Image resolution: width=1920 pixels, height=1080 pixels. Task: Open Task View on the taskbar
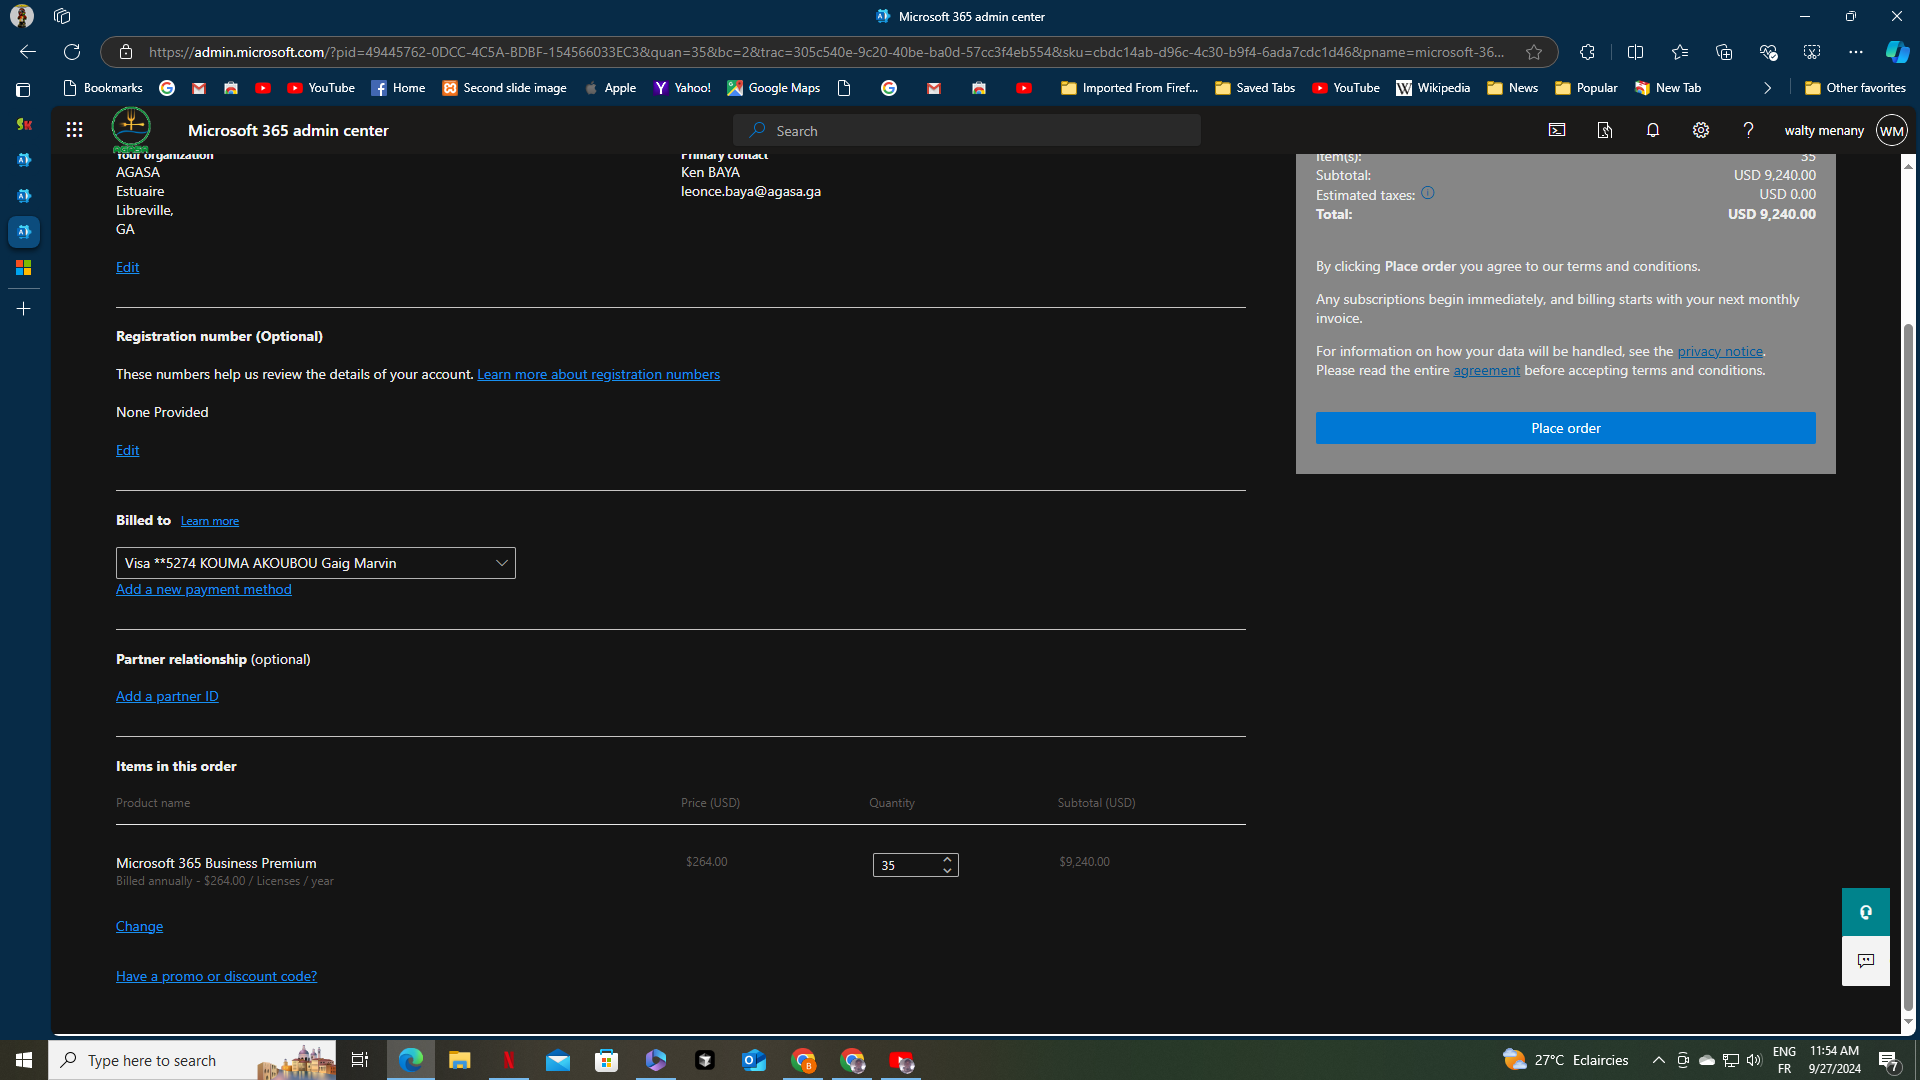[360, 1060]
